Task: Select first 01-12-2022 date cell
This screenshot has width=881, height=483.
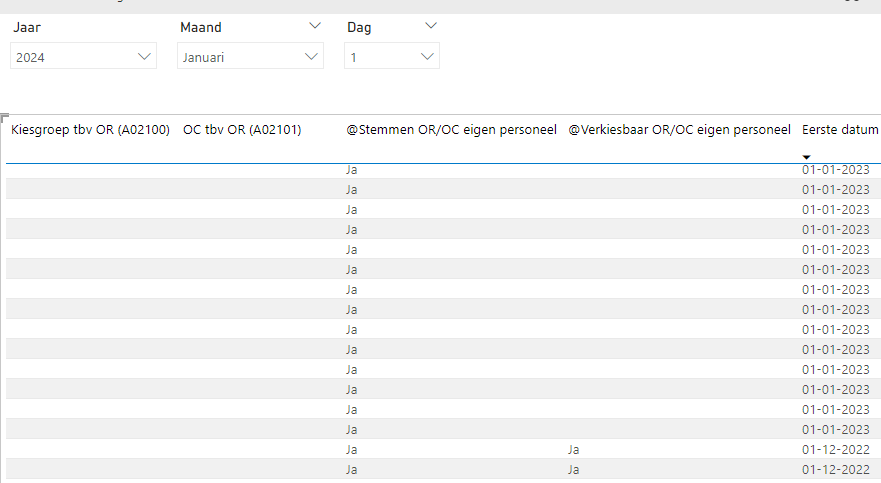Action: click(835, 450)
